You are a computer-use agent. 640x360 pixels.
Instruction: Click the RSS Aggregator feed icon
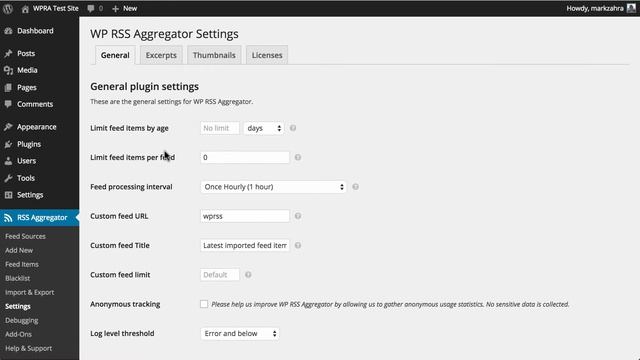pos(8,218)
